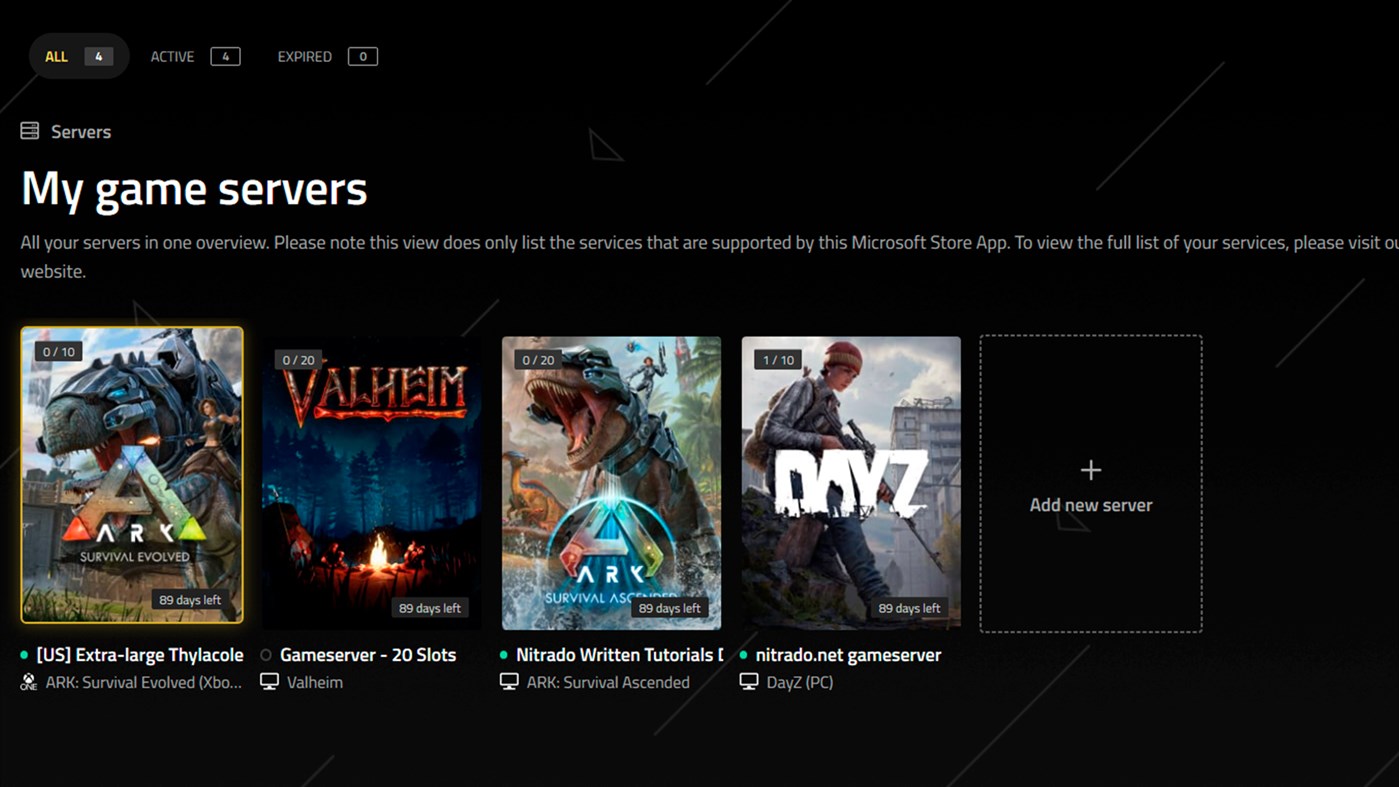Click 89 days left on ARK Ascended card
This screenshot has width=1399, height=787.
670,608
